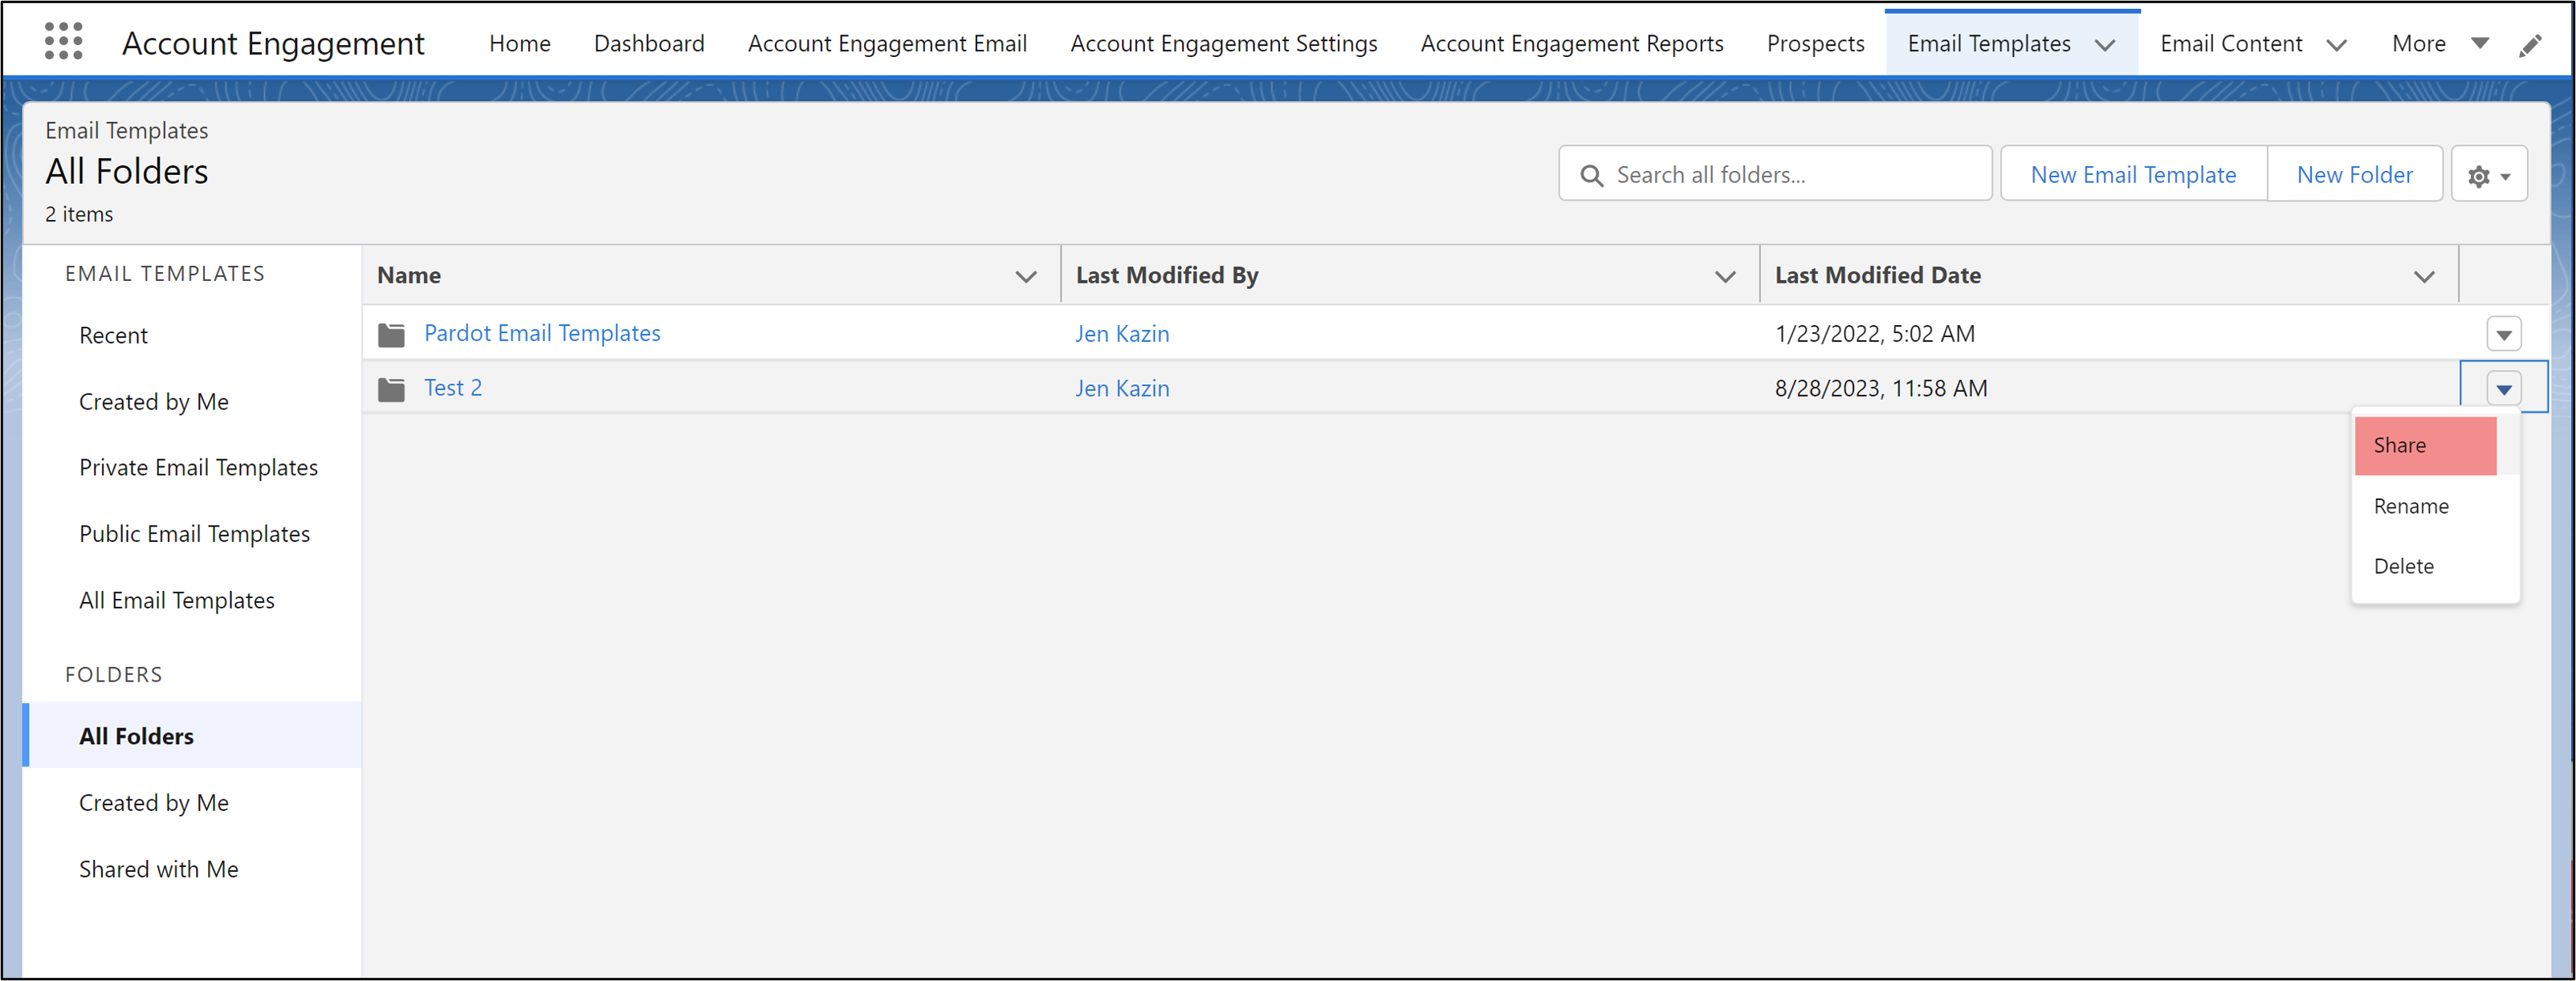
Task: Open Name column sort dropdown
Action: pyautogui.click(x=1026, y=277)
